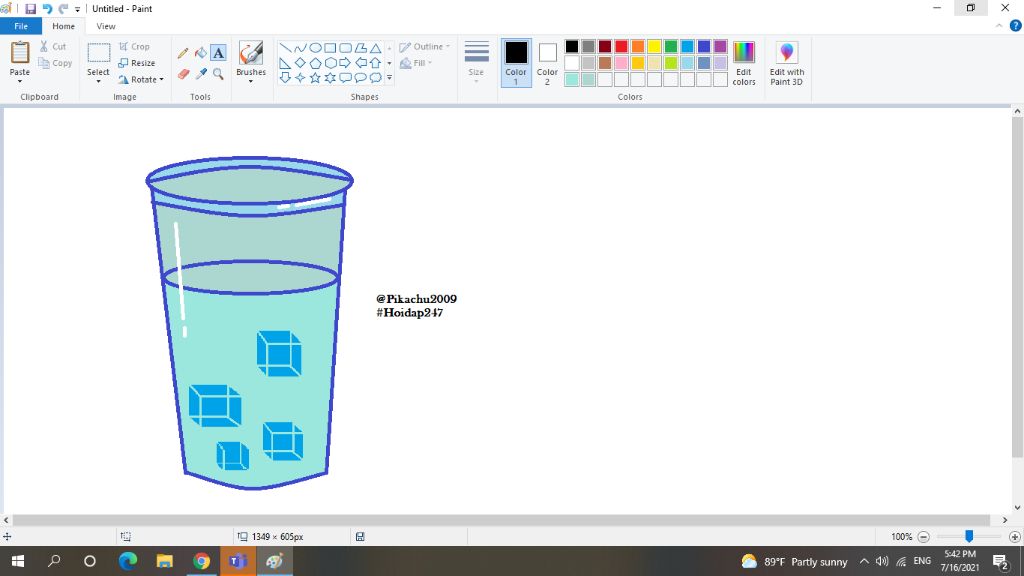Choose the Oval shape
1024x576 pixels.
315,48
